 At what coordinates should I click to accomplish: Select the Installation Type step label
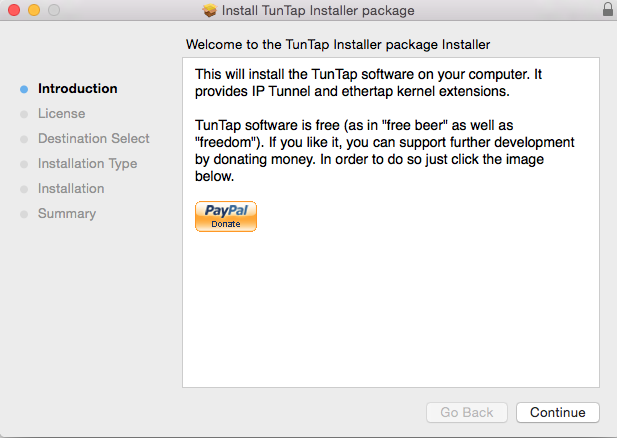point(87,164)
